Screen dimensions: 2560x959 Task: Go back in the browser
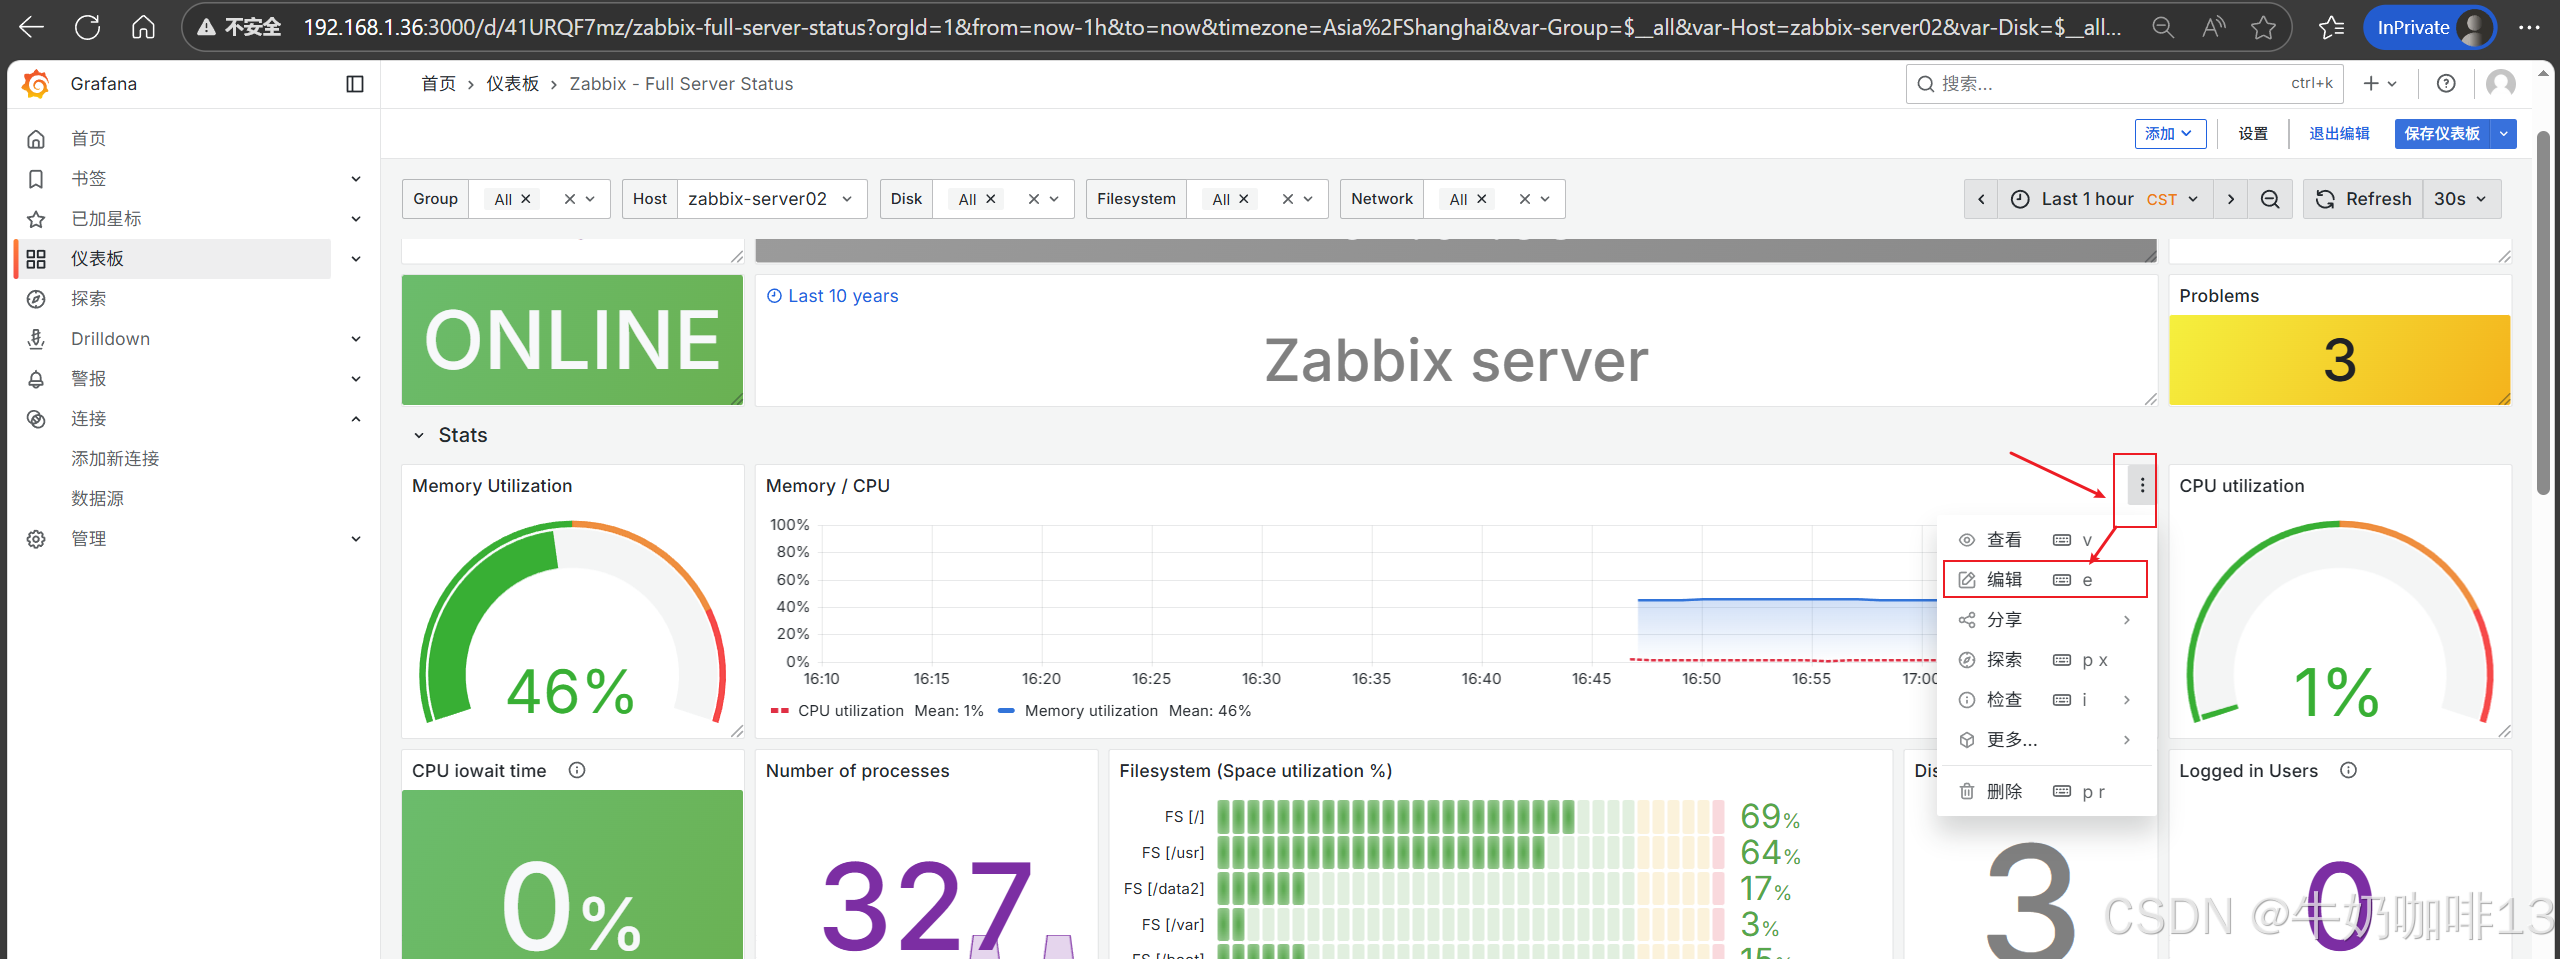(x=32, y=28)
